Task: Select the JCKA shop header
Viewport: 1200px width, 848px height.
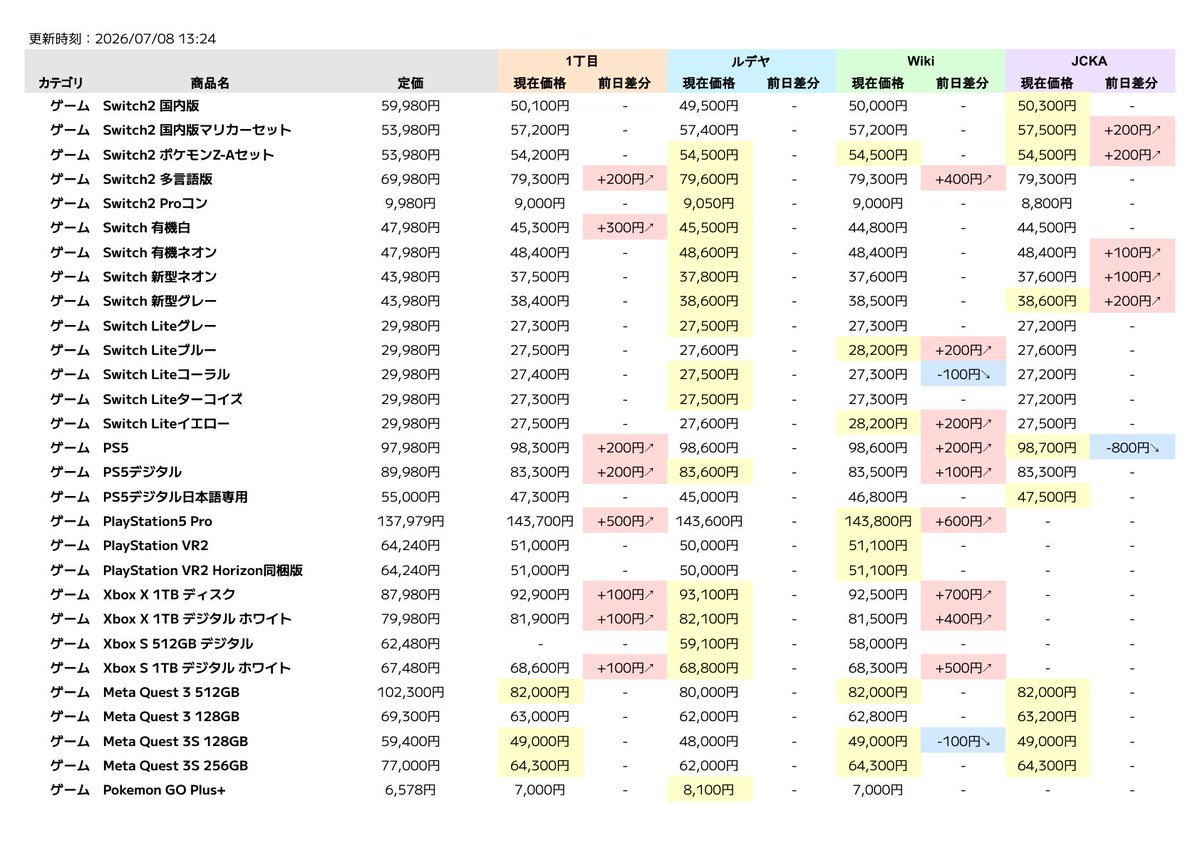Action: [1090, 61]
